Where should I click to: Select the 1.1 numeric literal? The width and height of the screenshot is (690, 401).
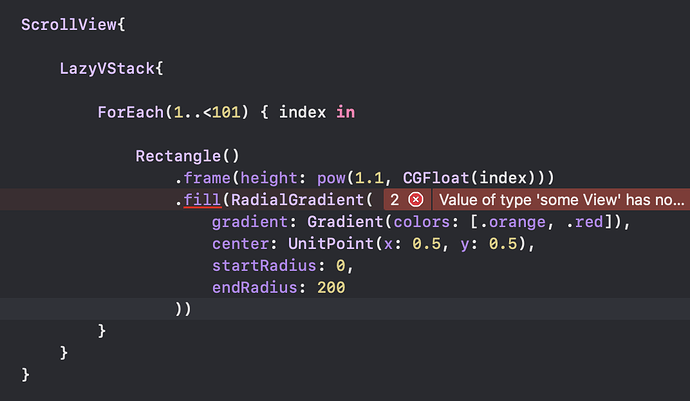369,178
